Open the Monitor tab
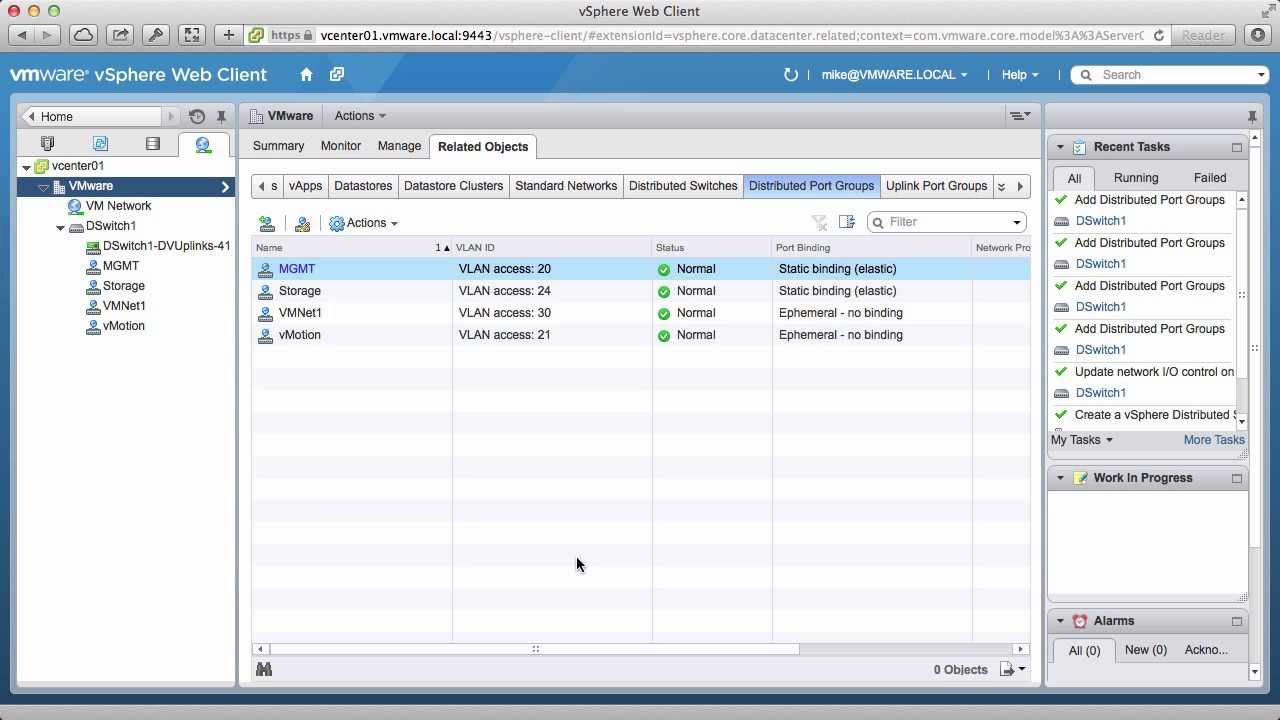Screen dimensions: 1280x720 click(x=341, y=146)
